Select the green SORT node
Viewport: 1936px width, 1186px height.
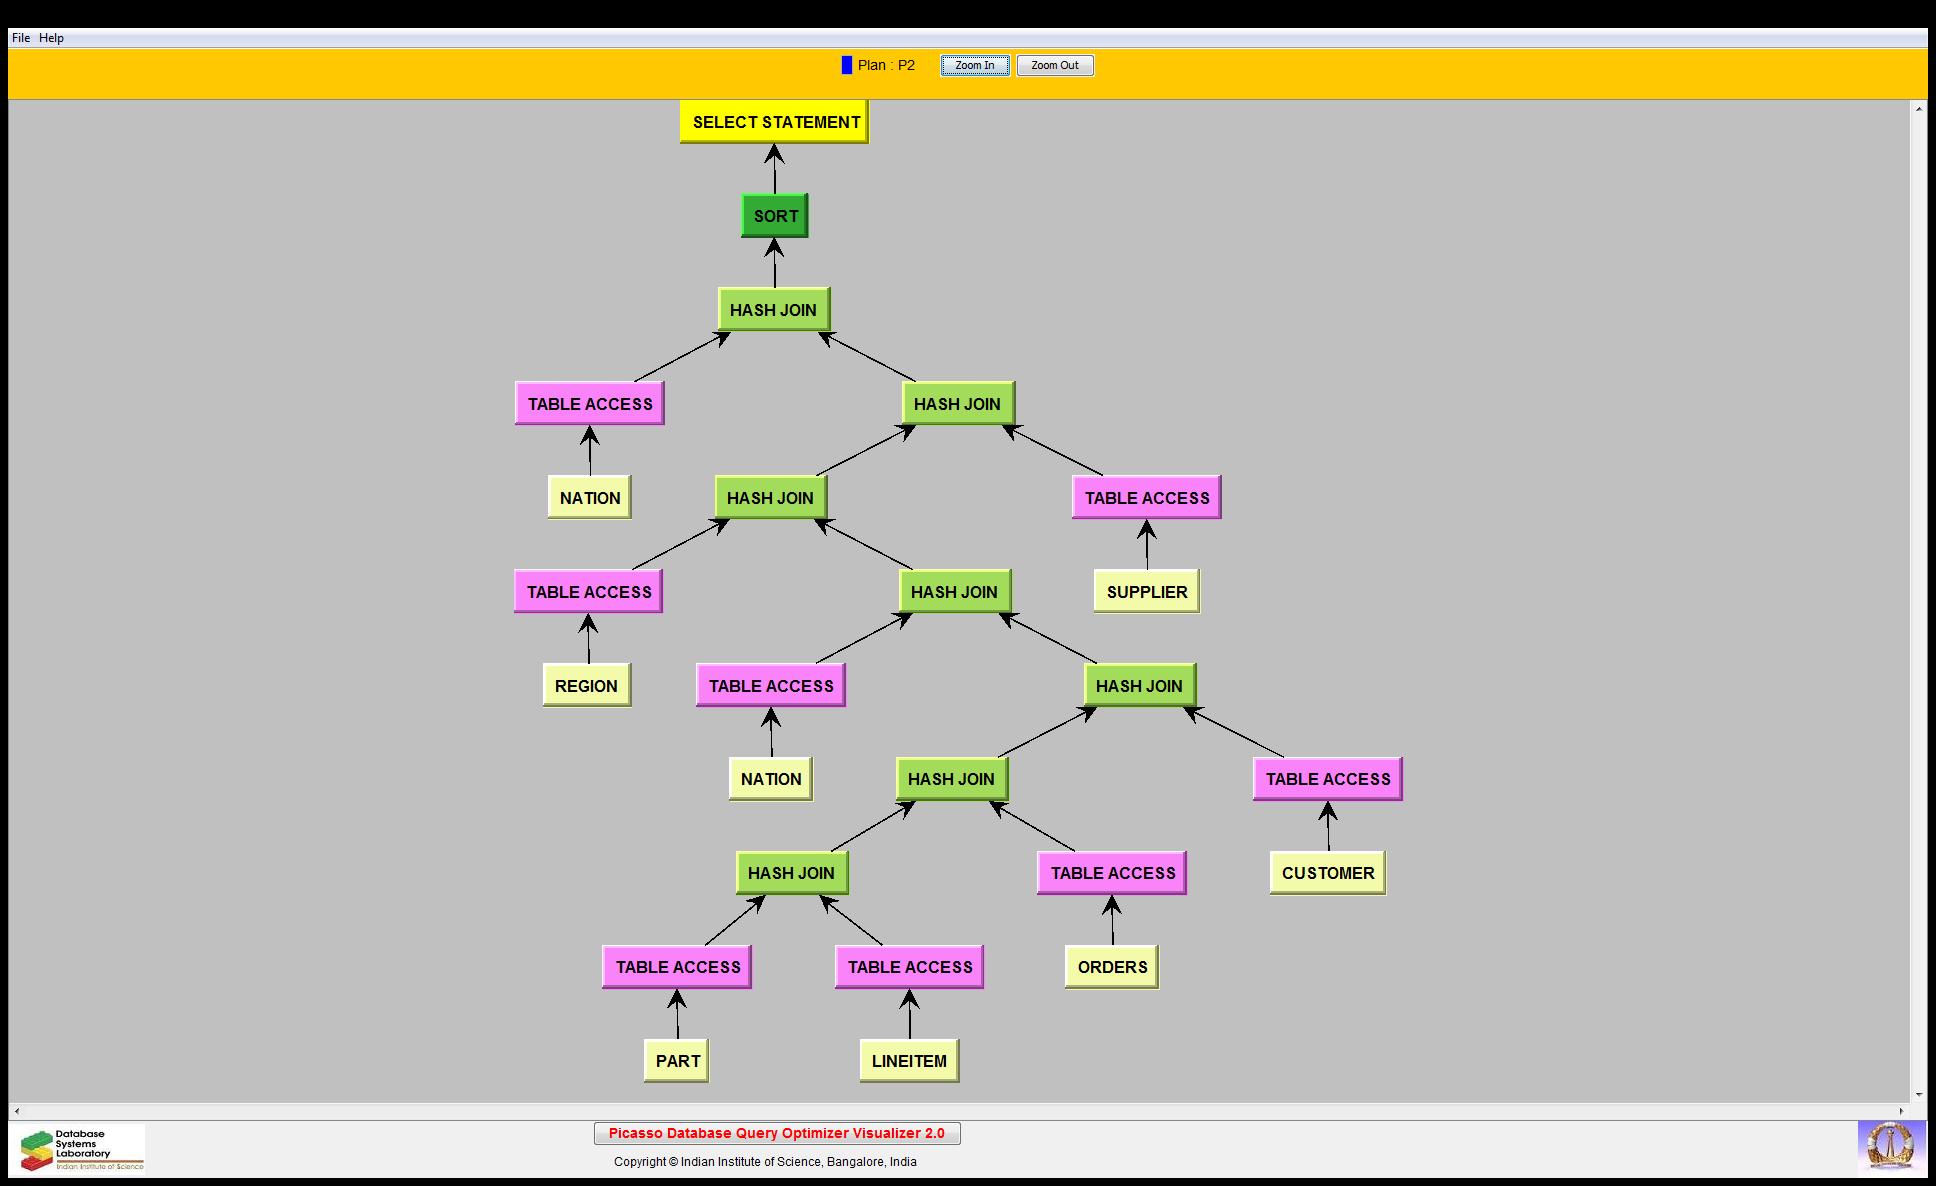point(775,216)
